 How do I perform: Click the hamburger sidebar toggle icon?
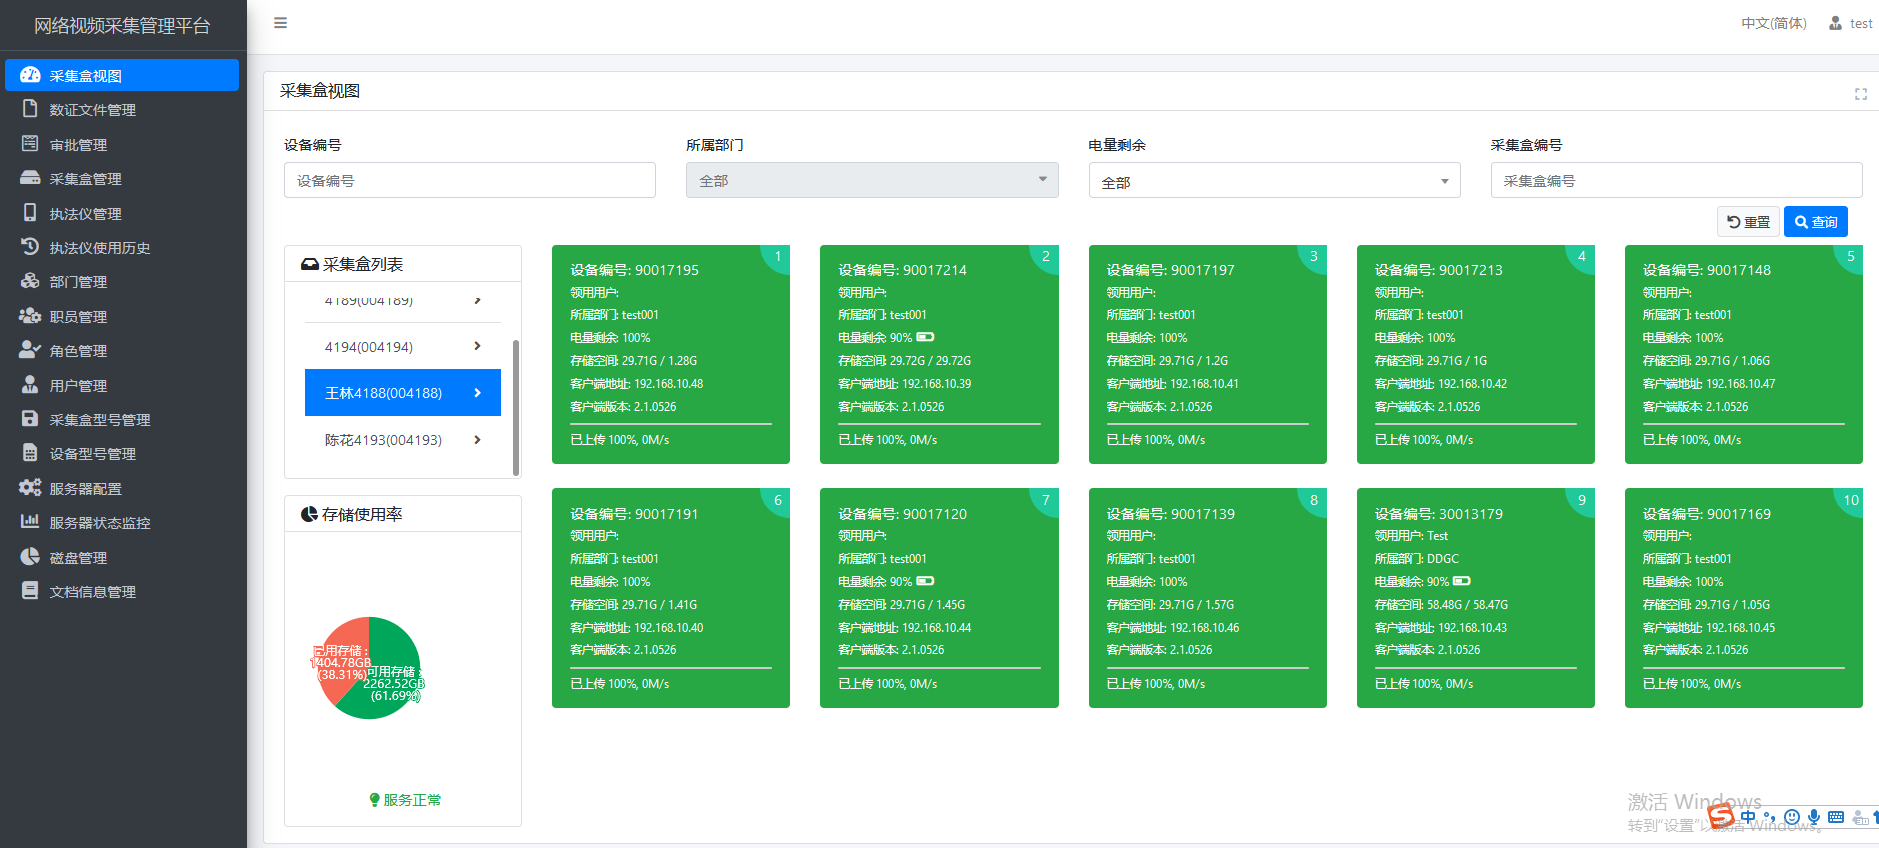[x=280, y=23]
